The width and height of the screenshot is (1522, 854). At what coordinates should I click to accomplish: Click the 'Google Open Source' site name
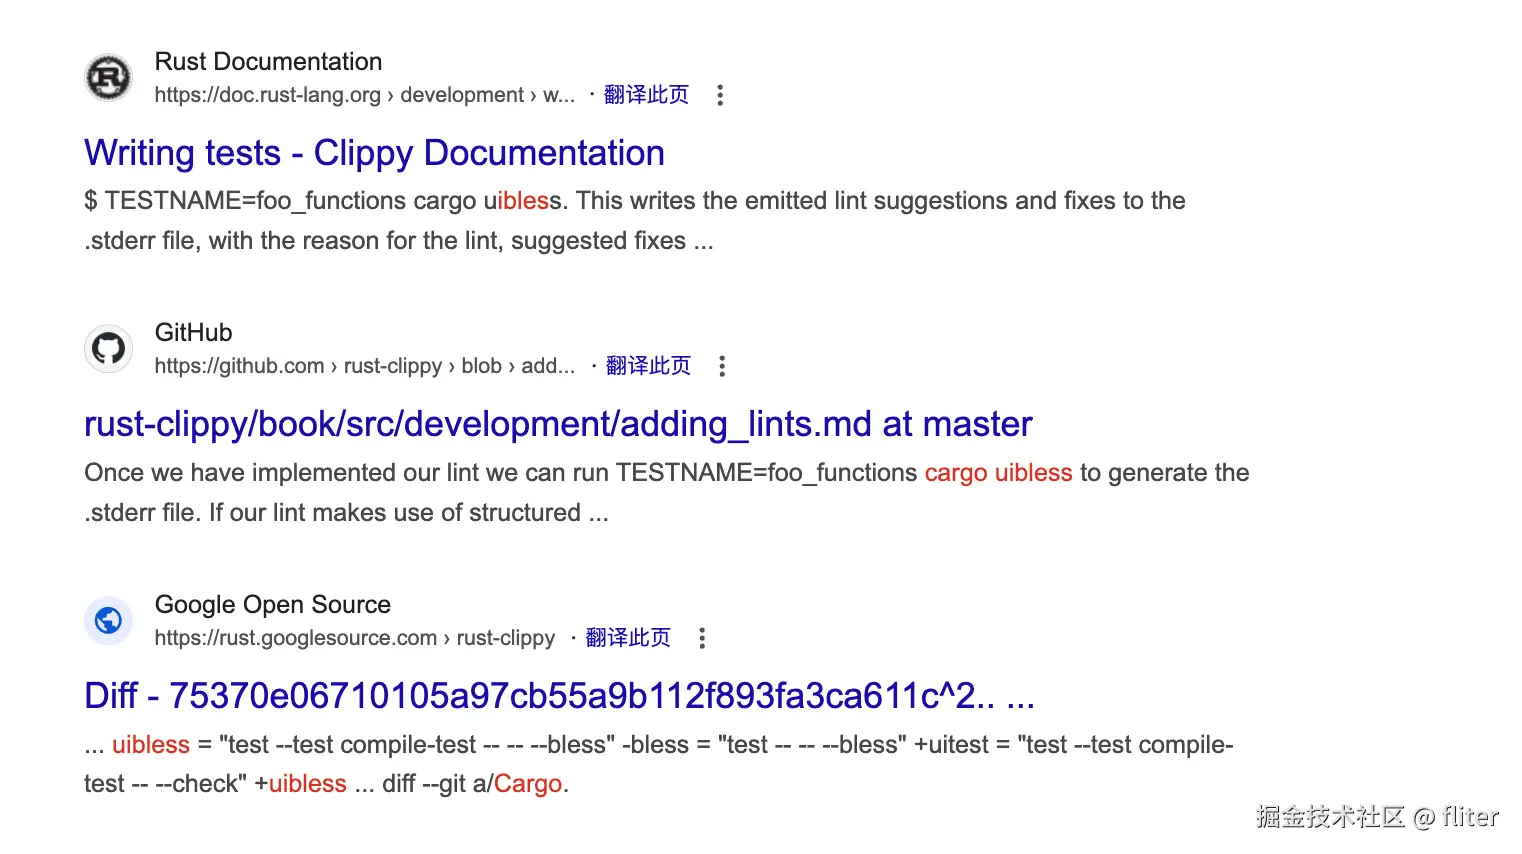[272, 605]
